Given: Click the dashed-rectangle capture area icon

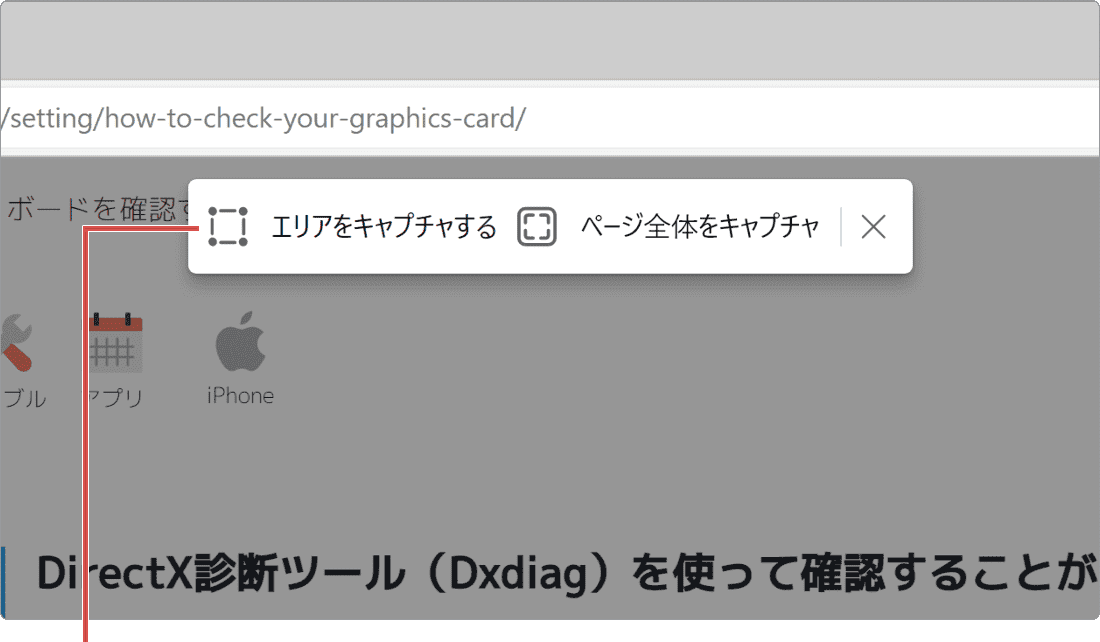Looking at the screenshot, I should click(x=228, y=227).
